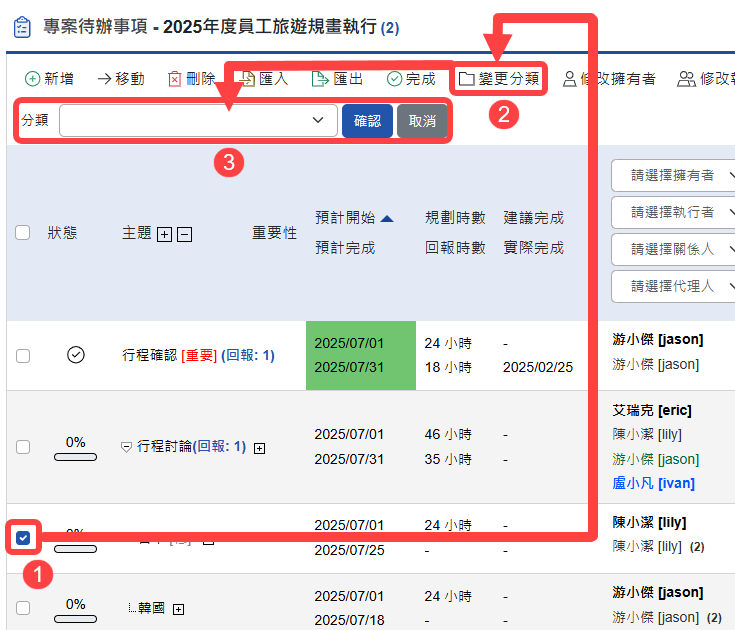Viewport: 735px width, 630px height.
Task: Collapse all subjects with minus icon beside 主題
Action: click(x=184, y=233)
